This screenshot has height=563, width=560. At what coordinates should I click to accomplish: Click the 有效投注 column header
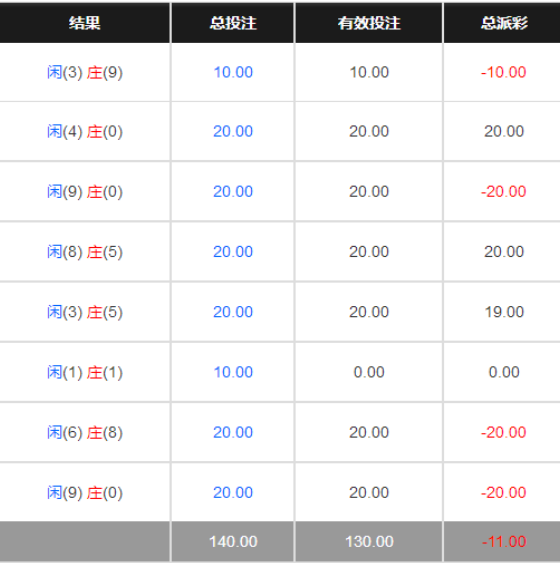click(x=369, y=23)
